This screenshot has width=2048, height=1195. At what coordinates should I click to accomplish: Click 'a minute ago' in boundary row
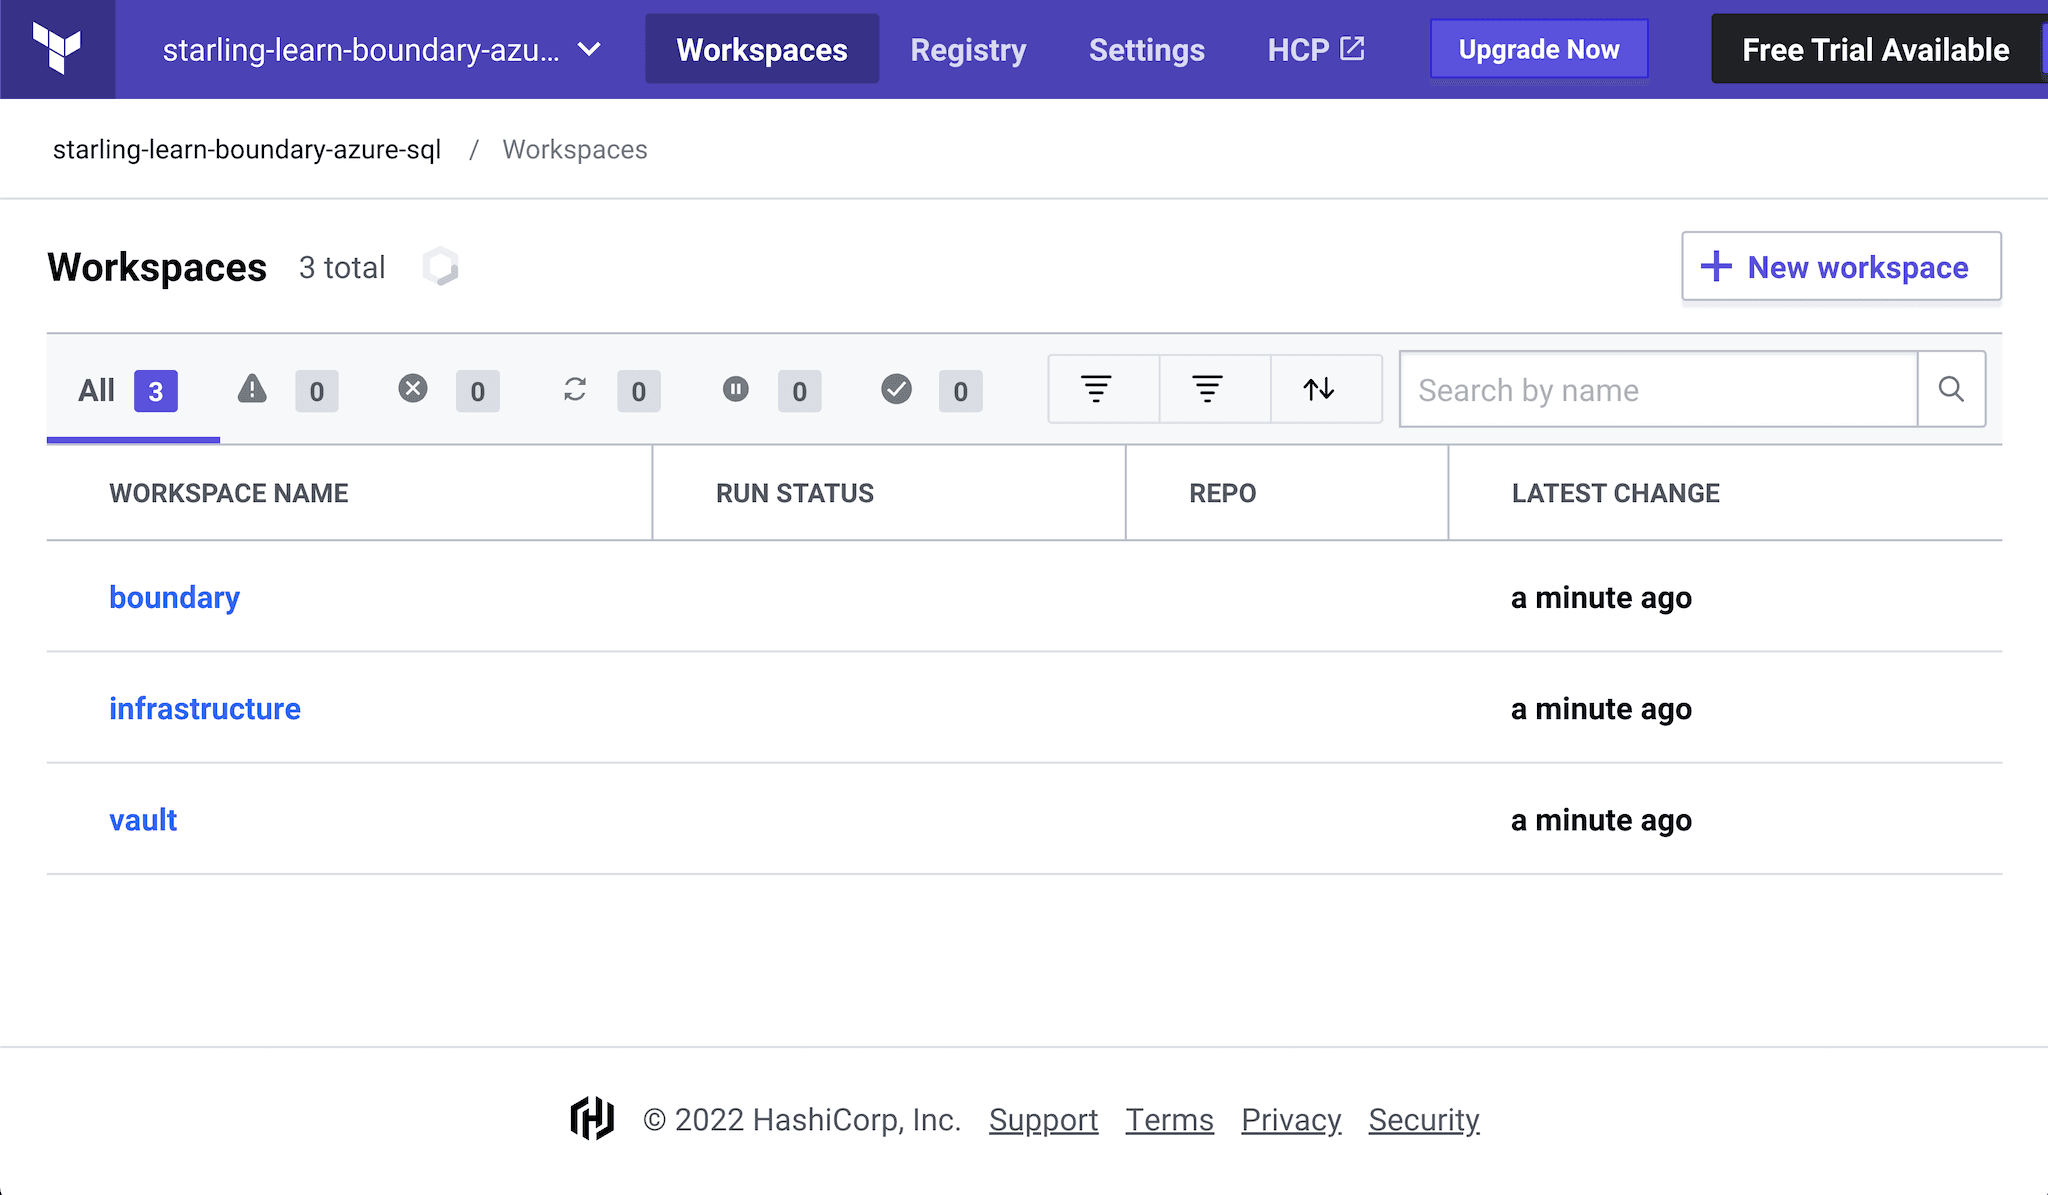tap(1601, 598)
